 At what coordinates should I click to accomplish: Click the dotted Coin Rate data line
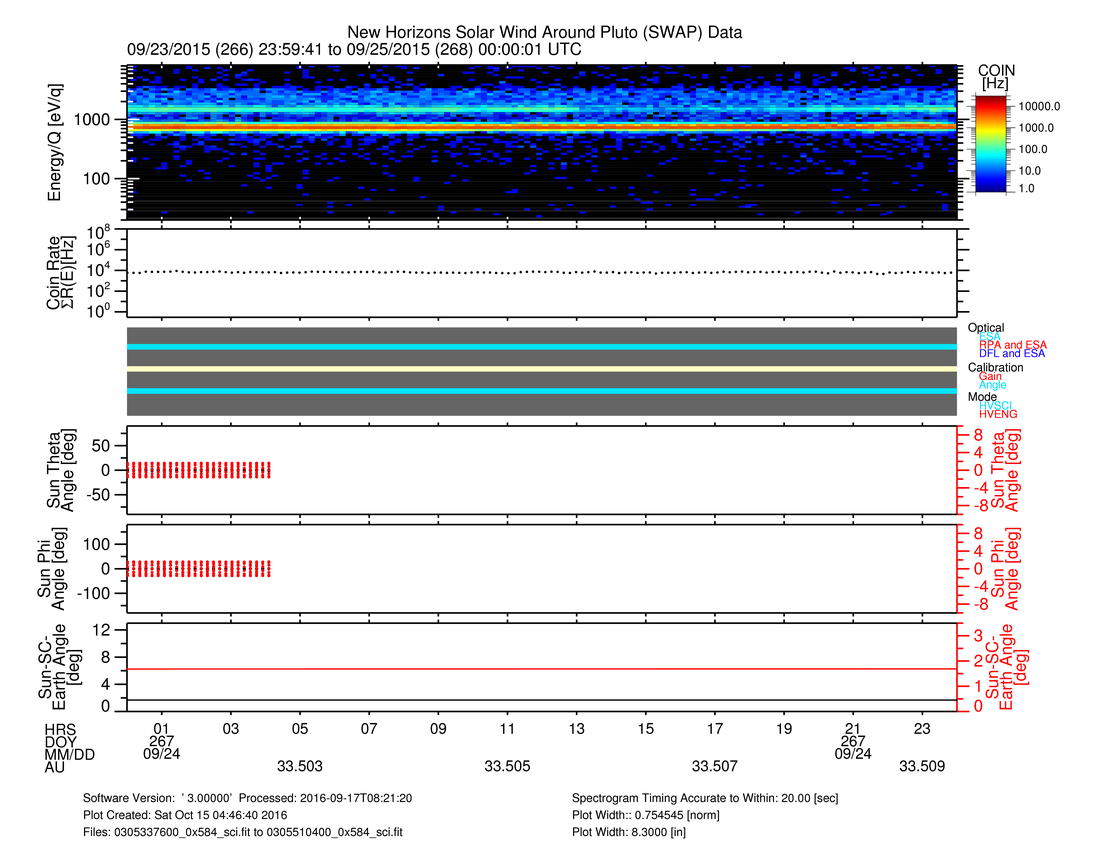[542, 272]
